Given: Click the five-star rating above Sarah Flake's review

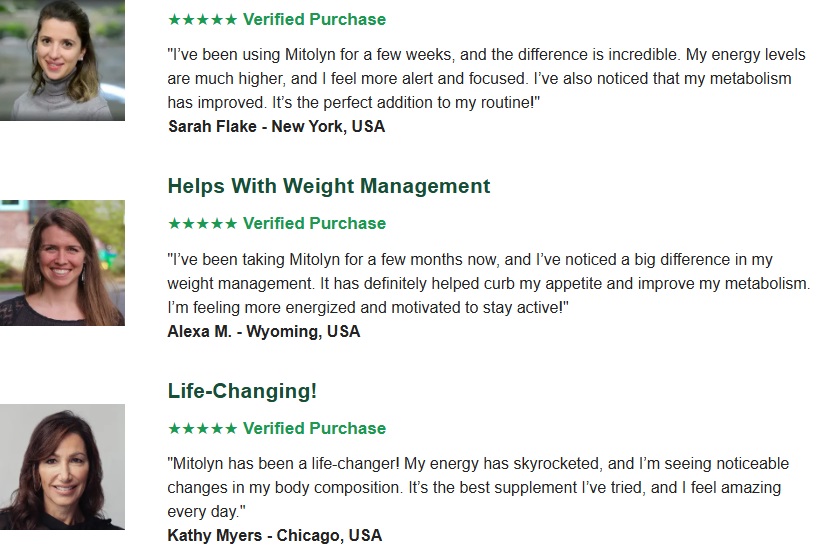Looking at the screenshot, I should pos(202,19).
